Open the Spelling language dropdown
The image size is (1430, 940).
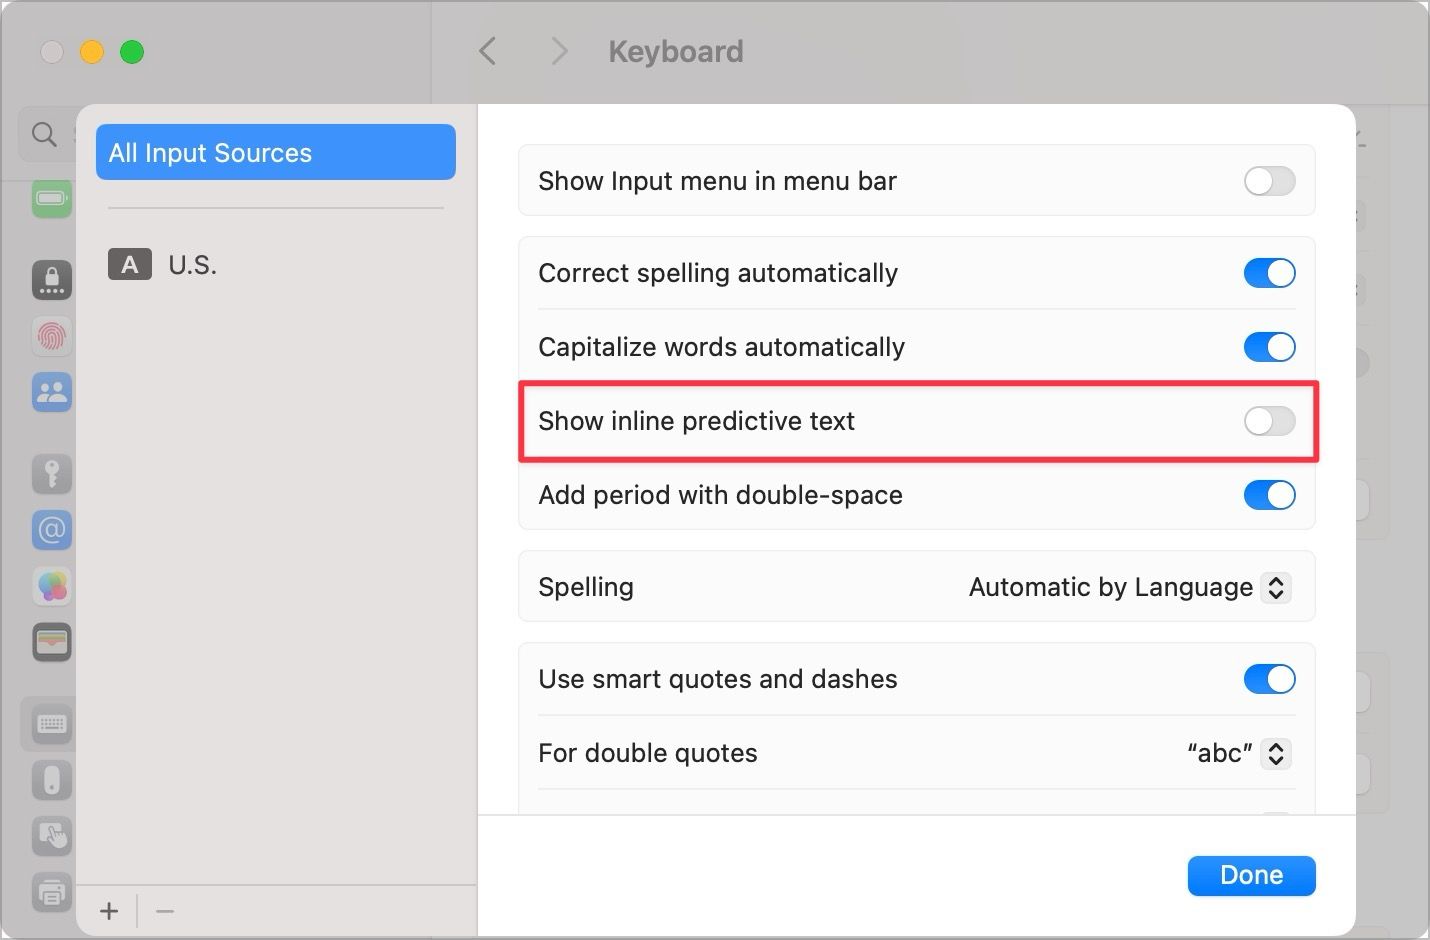[x=1128, y=587]
